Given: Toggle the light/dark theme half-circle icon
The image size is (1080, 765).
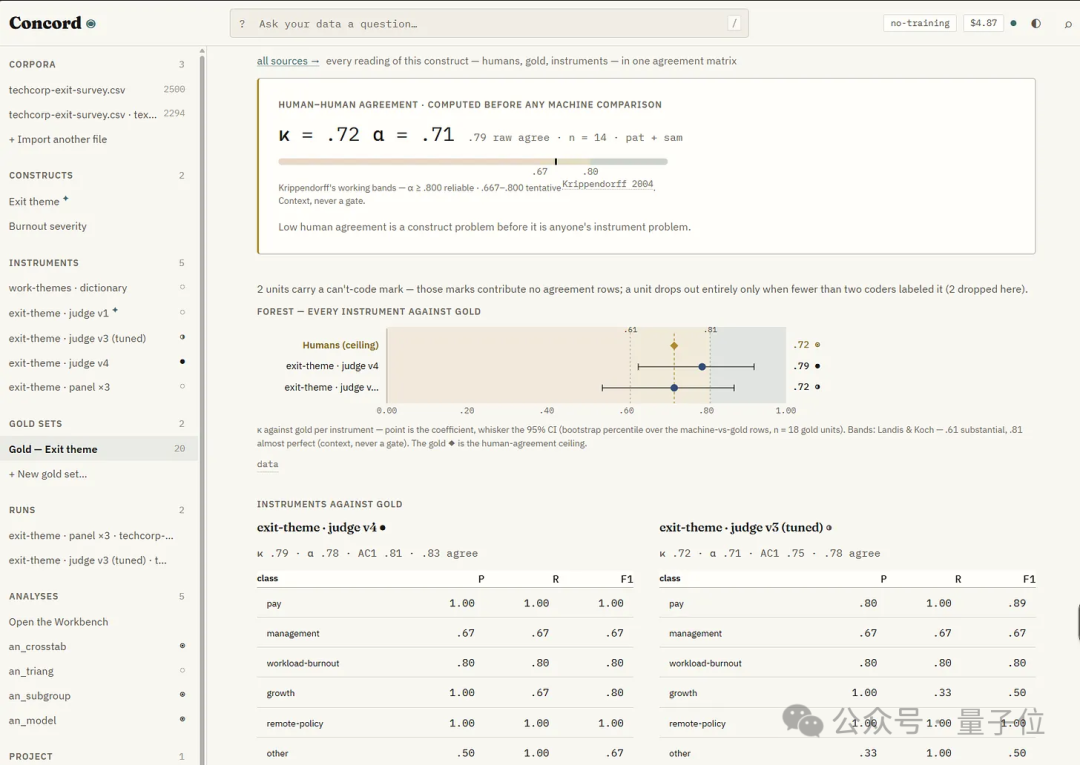Looking at the screenshot, I should [x=1036, y=23].
